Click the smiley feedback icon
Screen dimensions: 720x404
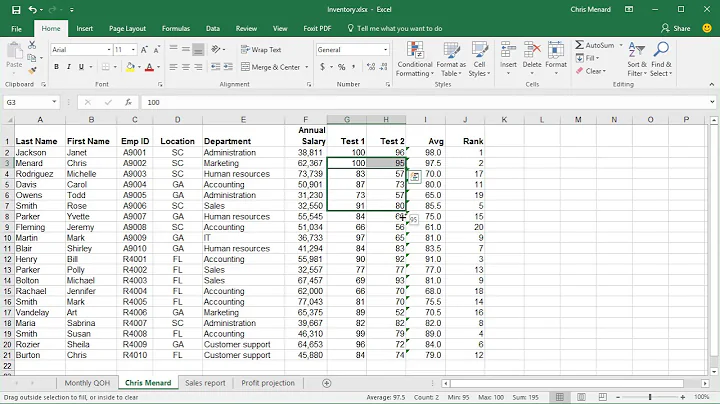(x=707, y=28)
